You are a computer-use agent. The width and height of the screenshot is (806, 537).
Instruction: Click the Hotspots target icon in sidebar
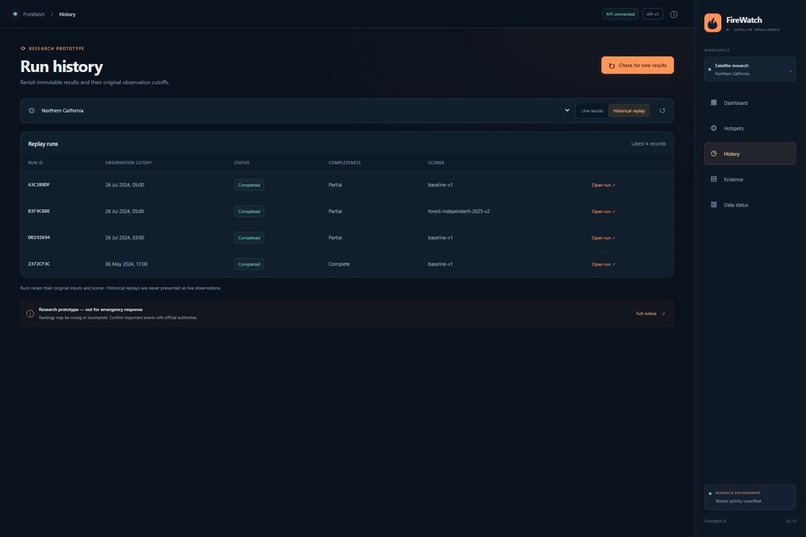(713, 128)
